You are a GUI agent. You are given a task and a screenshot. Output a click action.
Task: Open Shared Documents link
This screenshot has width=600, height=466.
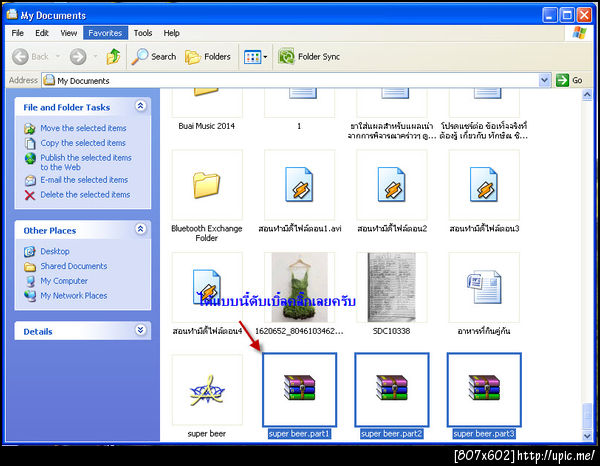(74, 266)
